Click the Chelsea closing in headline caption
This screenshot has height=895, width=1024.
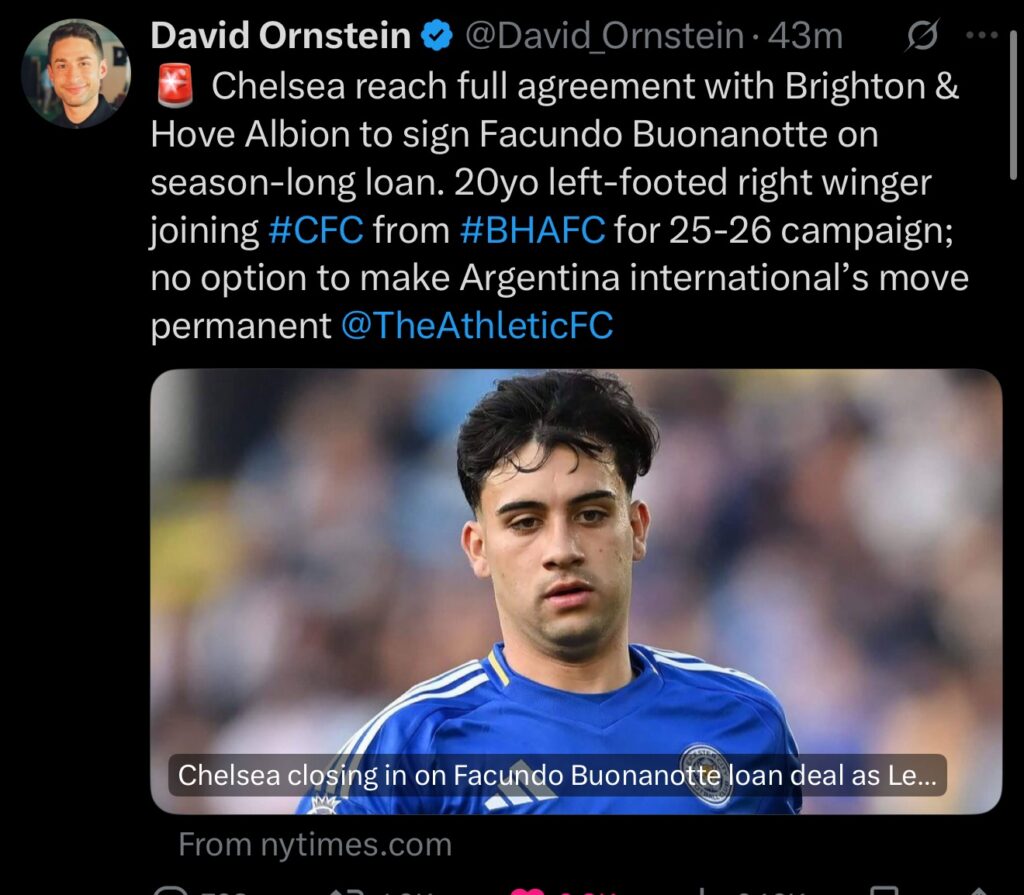pos(557,775)
